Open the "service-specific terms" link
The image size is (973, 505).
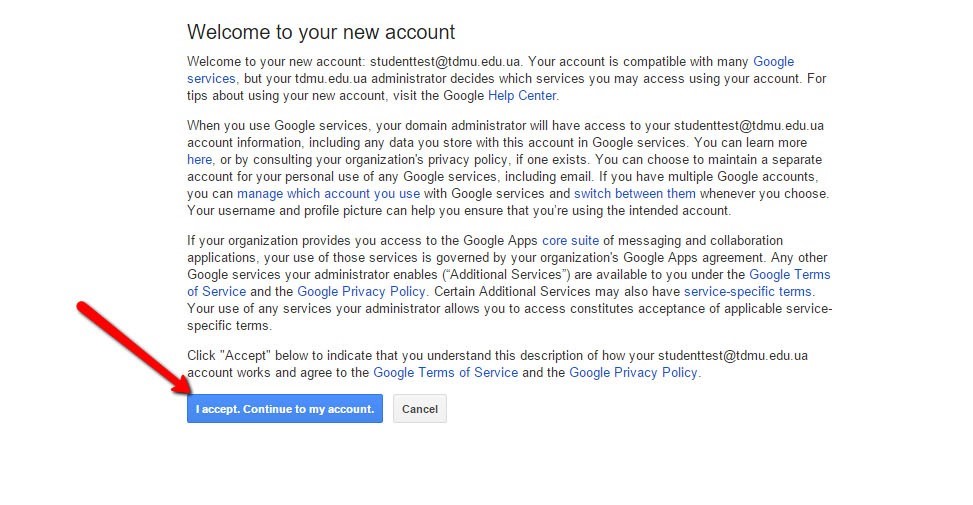point(748,292)
